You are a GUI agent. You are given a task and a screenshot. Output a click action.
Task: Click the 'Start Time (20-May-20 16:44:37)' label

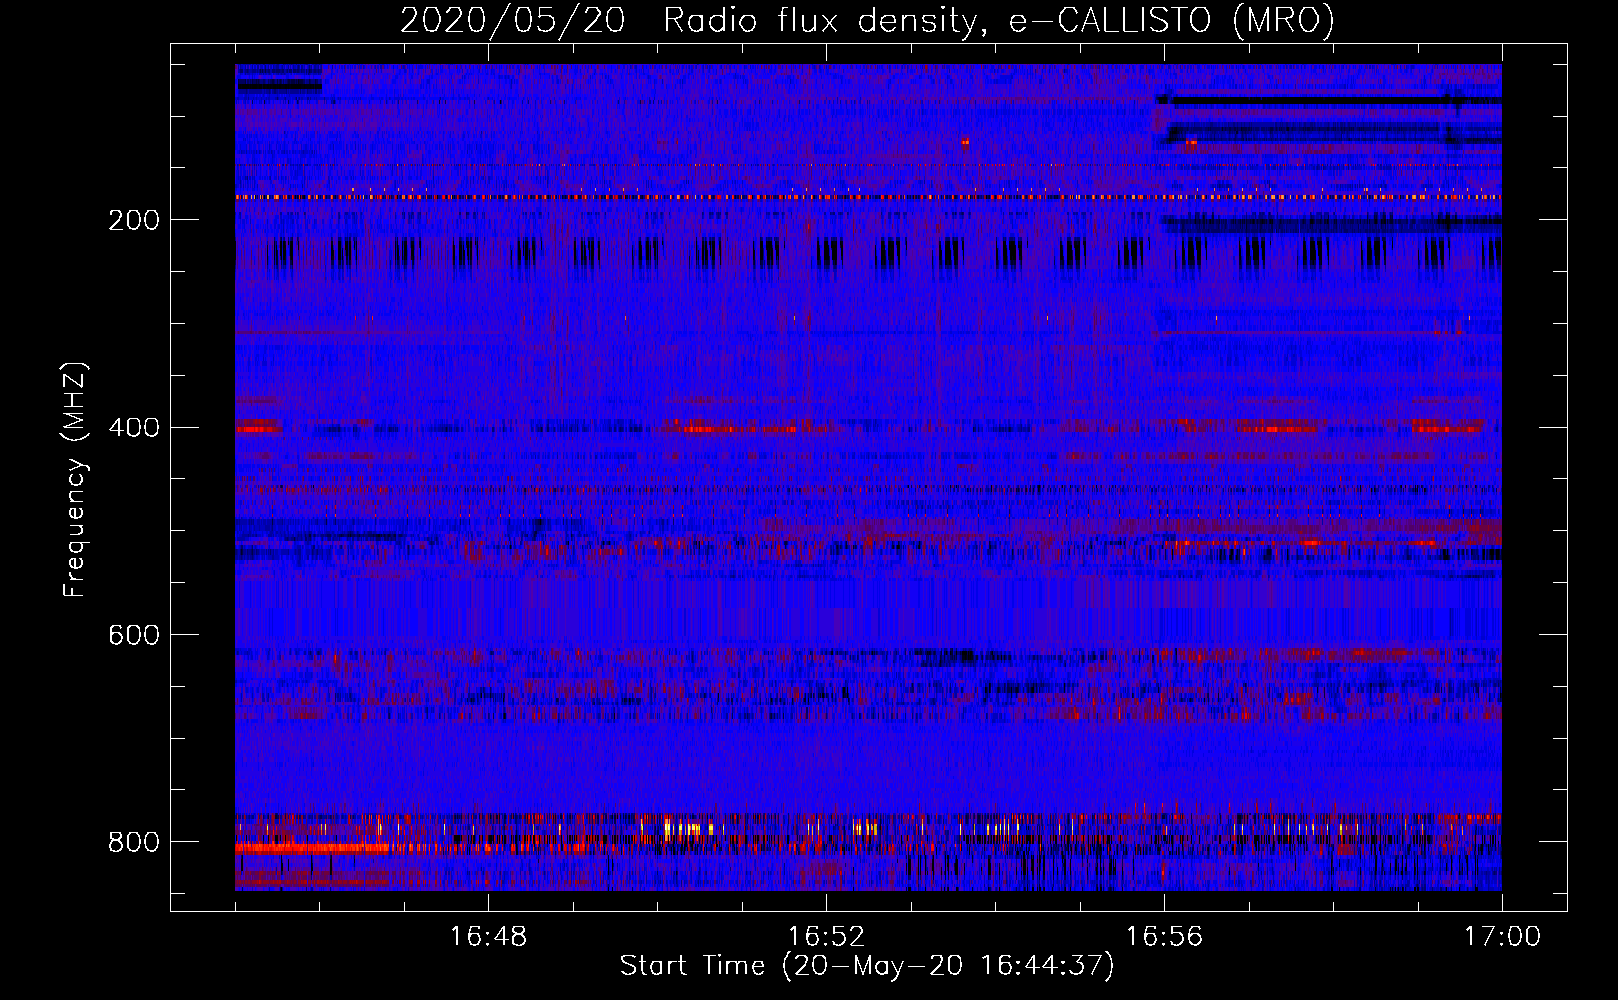click(867, 966)
